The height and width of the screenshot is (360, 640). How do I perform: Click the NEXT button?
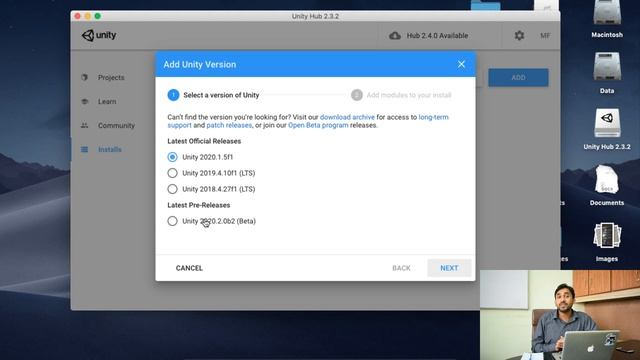point(449,268)
